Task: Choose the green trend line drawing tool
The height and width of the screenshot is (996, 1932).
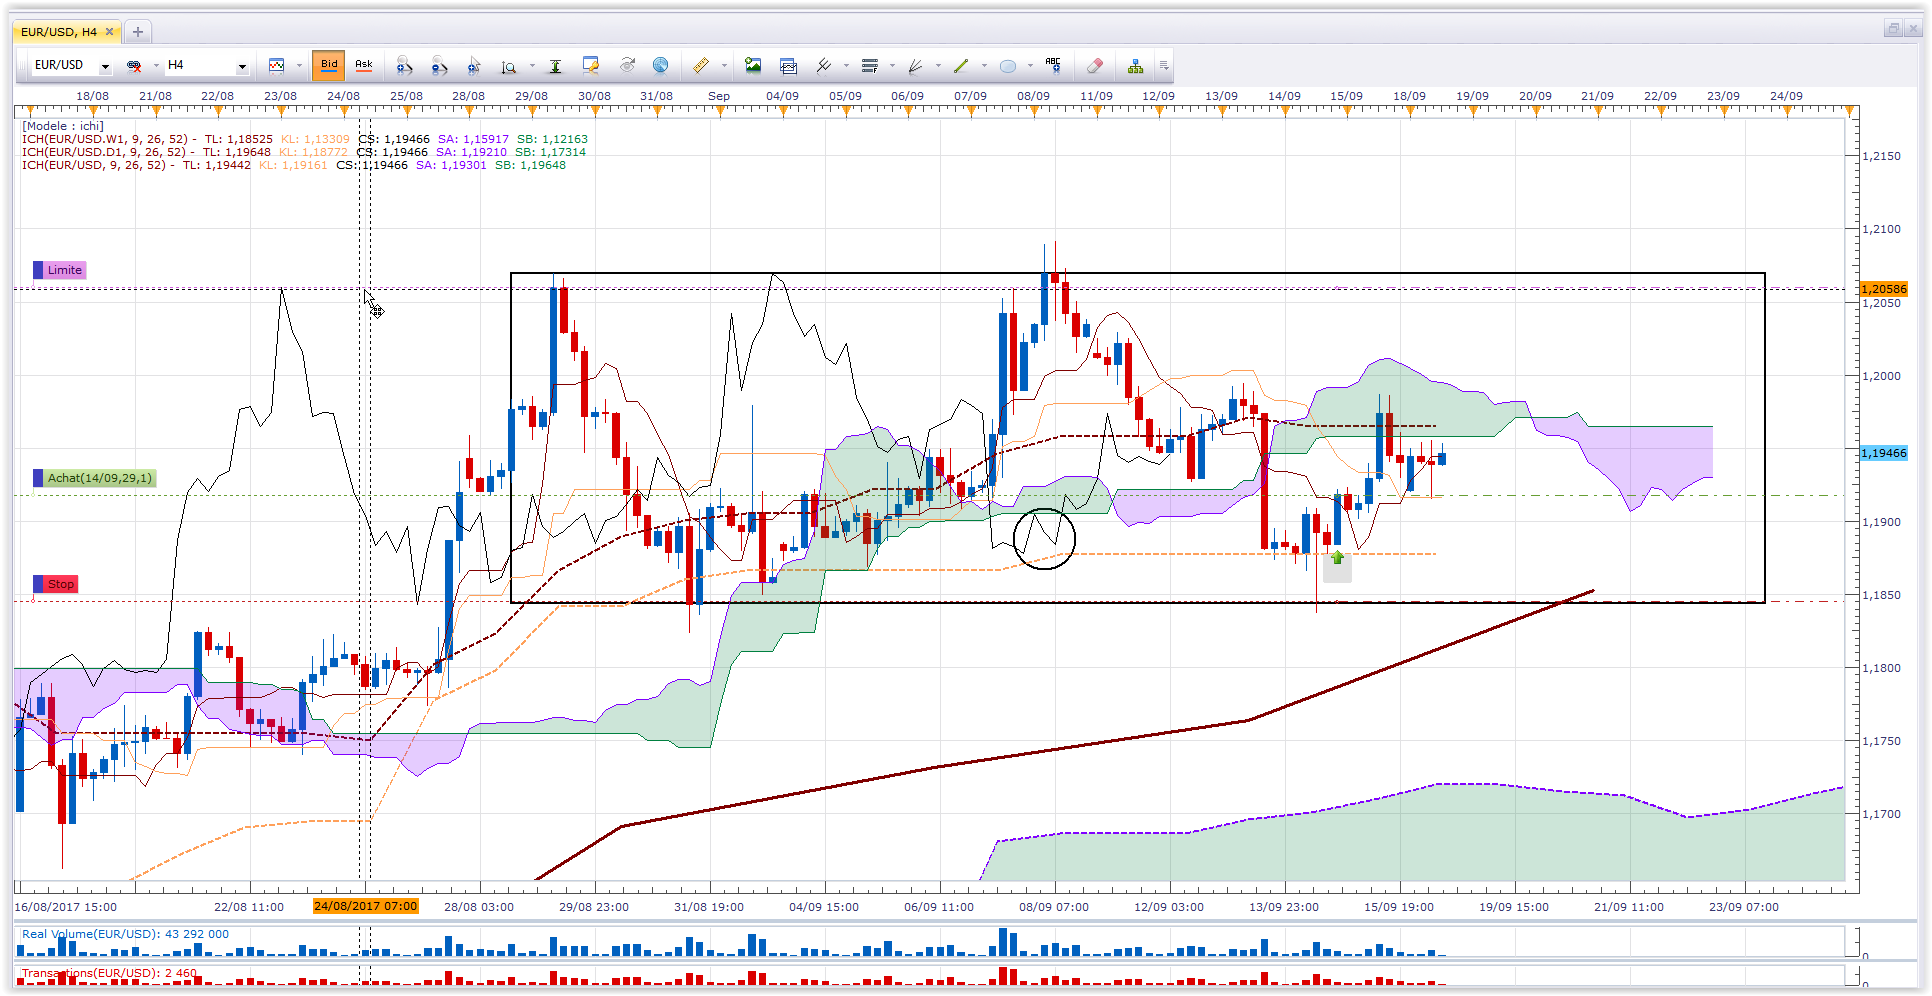Action: [961, 66]
